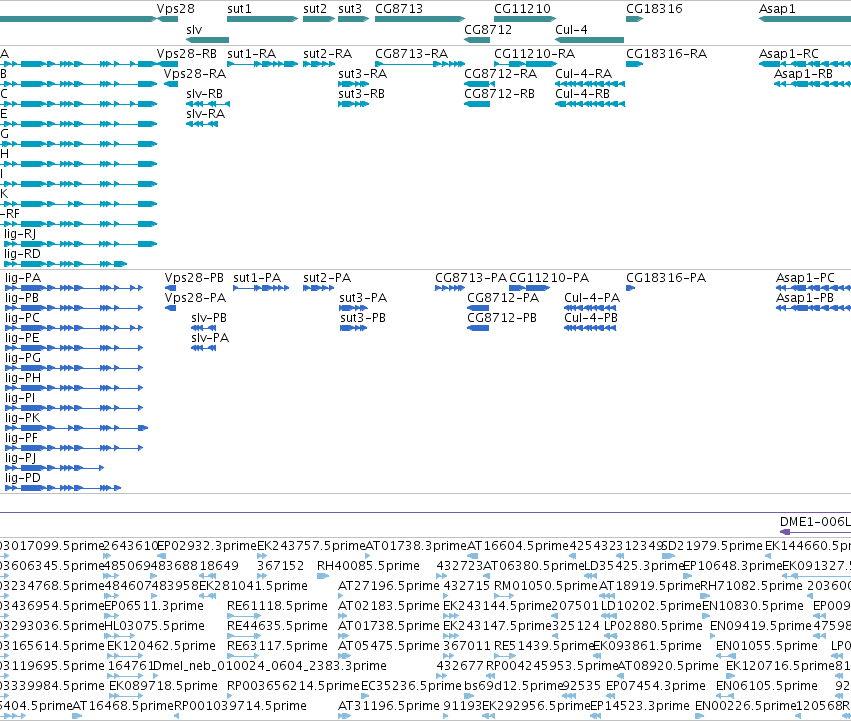Select protein CG8712-PB
Image resolution: width=851 pixels, height=721 pixels.
click(x=478, y=328)
